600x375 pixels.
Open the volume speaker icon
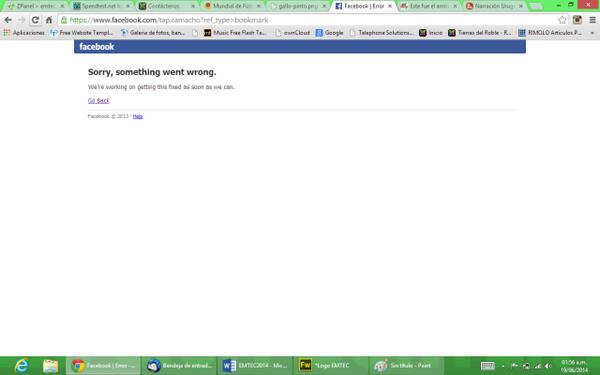pos(548,366)
